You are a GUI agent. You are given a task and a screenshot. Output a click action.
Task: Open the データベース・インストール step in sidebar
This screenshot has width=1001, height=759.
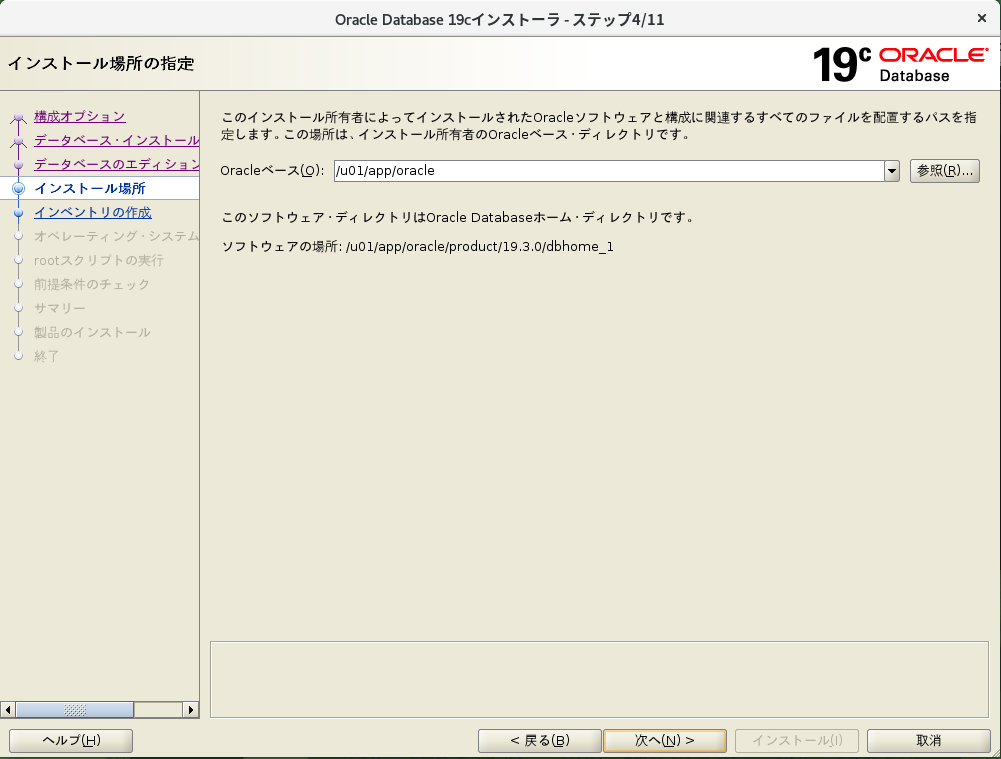[116, 140]
